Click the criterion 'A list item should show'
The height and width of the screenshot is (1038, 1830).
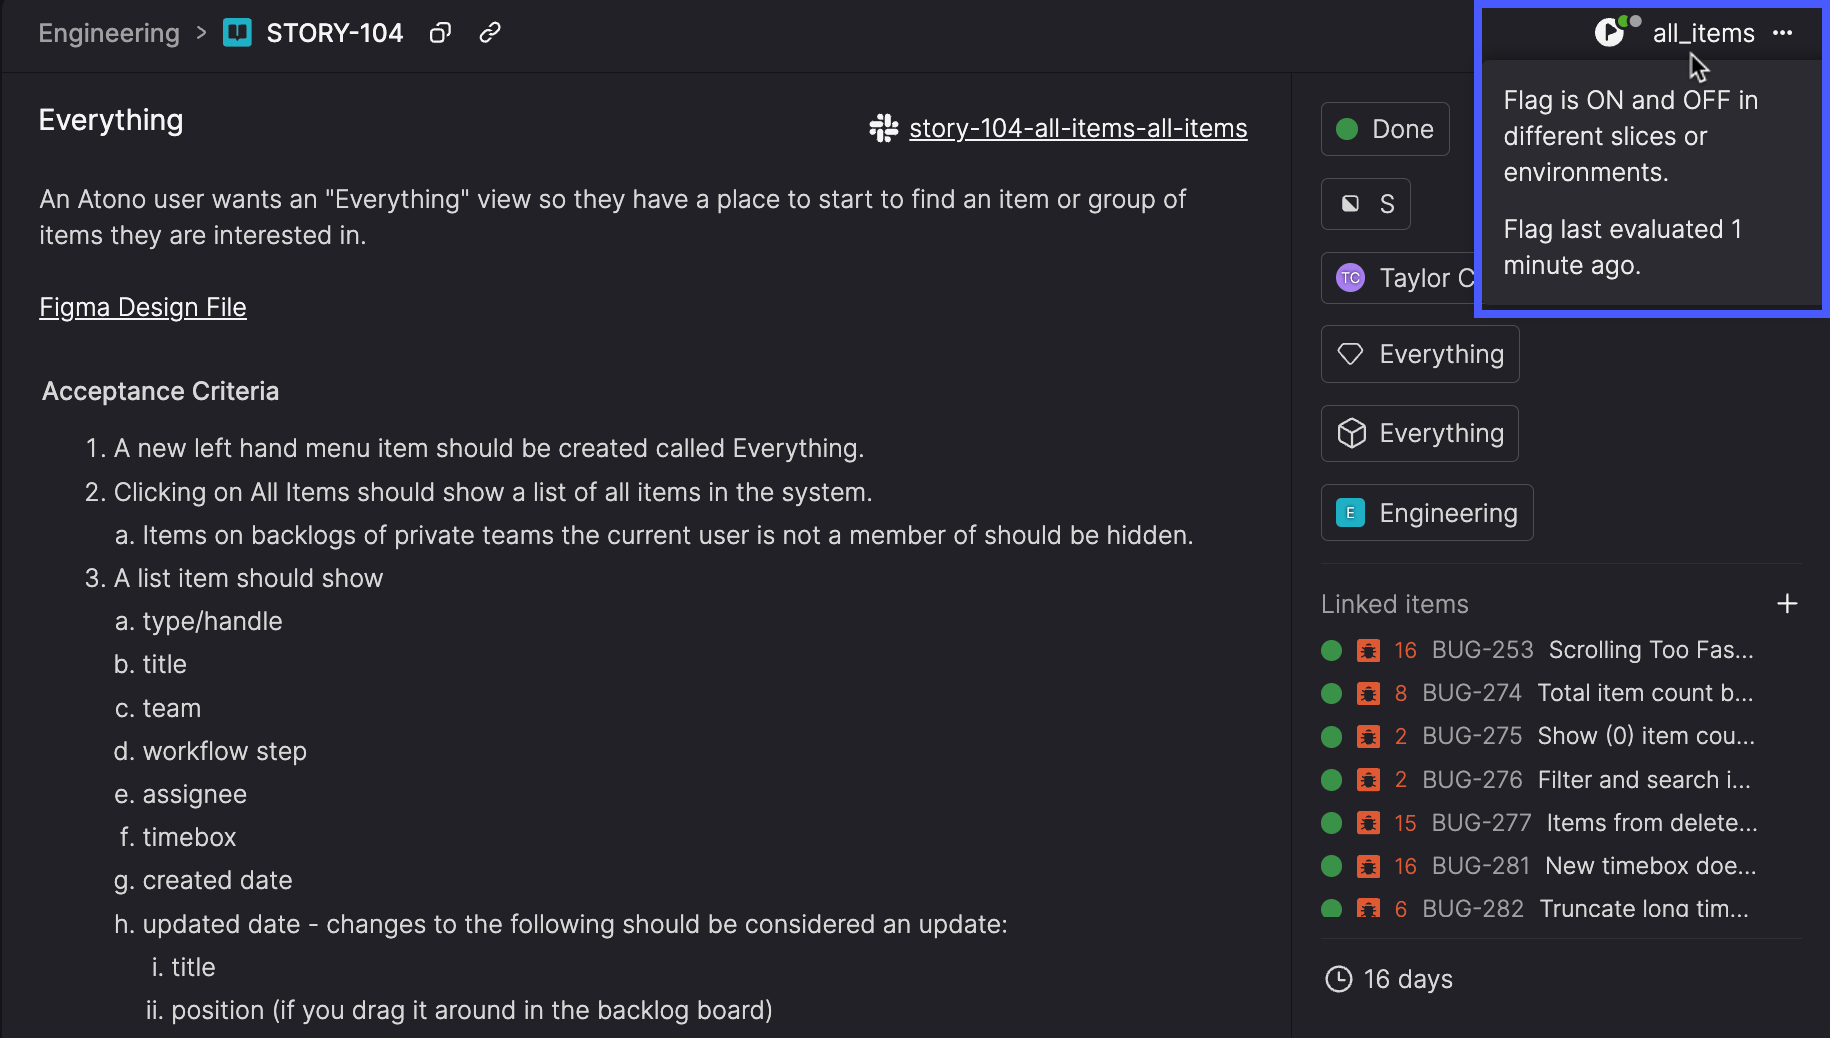pyautogui.click(x=248, y=578)
